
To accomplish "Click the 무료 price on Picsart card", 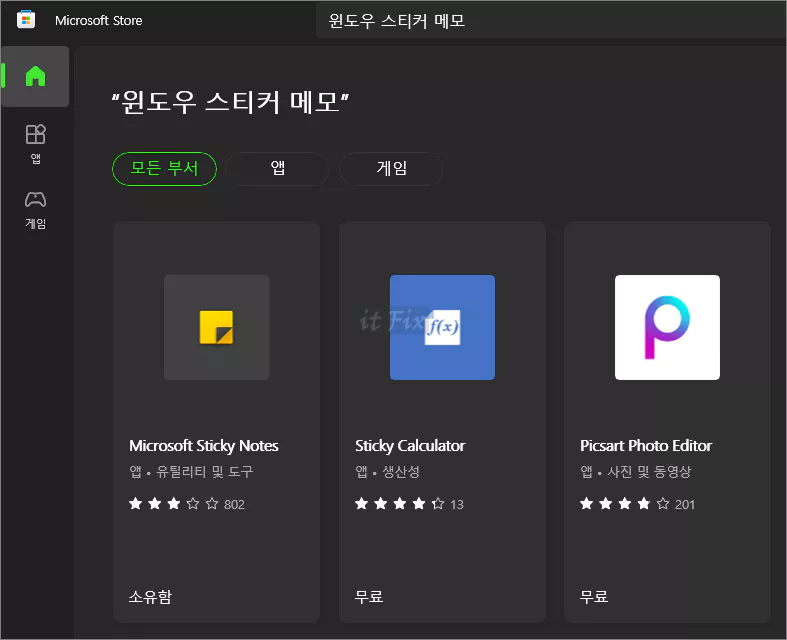I will click(x=594, y=596).
